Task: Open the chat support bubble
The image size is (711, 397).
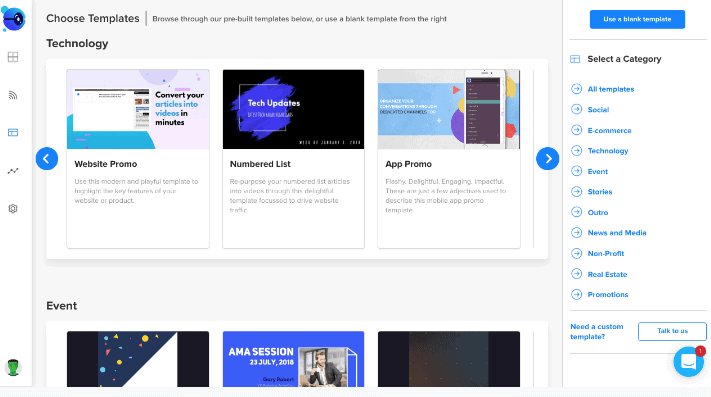Action: pyautogui.click(x=689, y=362)
